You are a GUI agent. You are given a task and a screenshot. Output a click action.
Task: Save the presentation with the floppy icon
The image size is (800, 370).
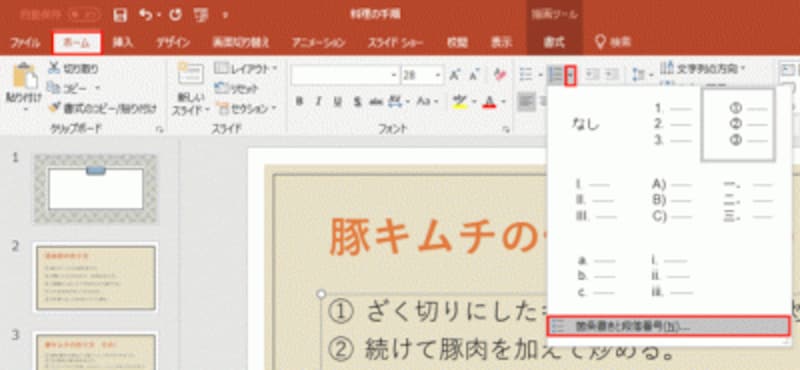pos(120,15)
